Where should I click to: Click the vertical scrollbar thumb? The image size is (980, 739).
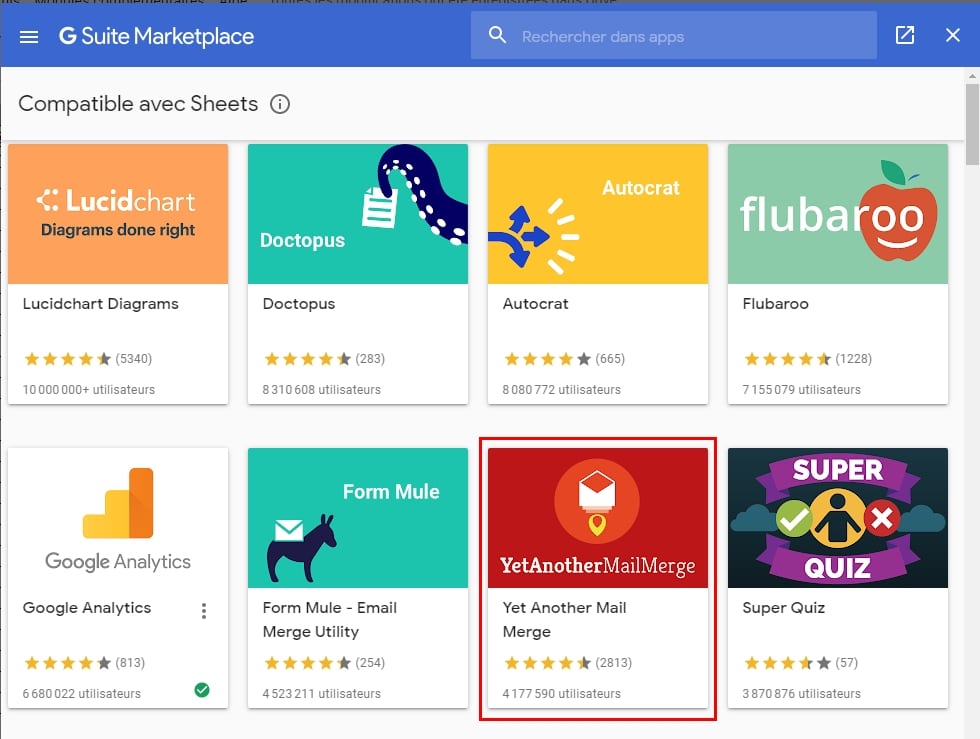972,125
